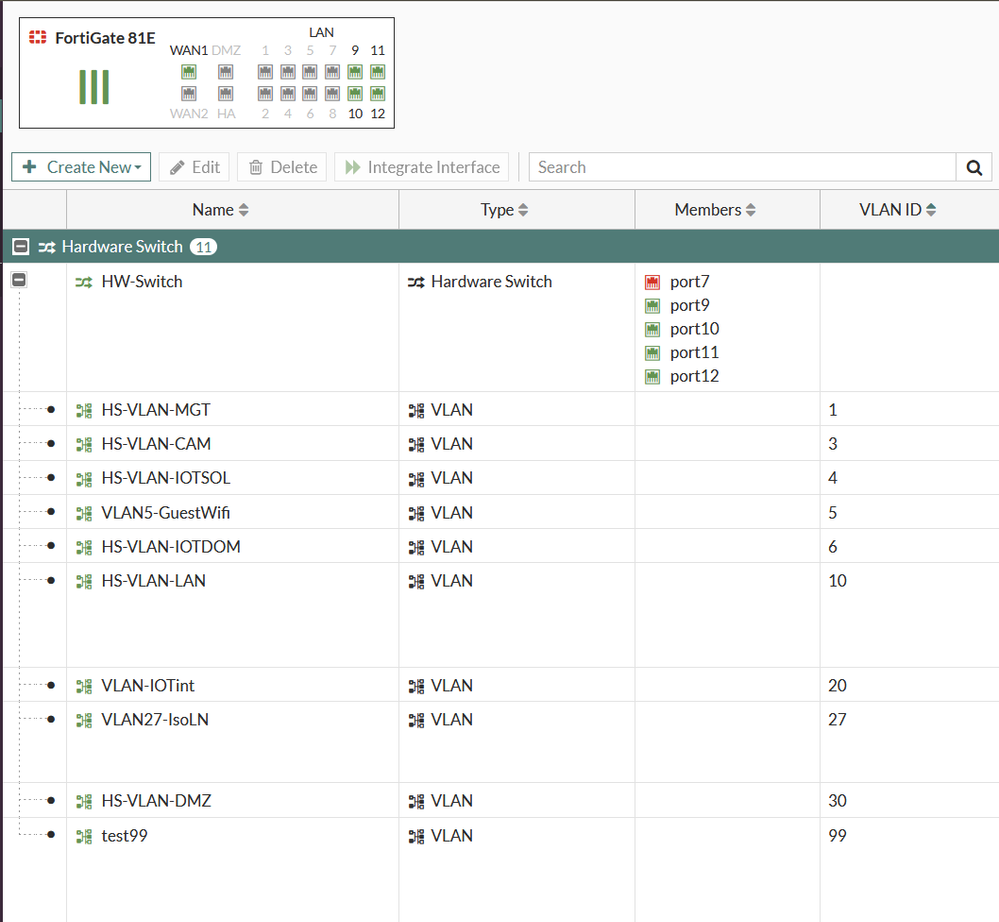Click the port12 member icon
Image resolution: width=999 pixels, height=922 pixels.
point(653,377)
